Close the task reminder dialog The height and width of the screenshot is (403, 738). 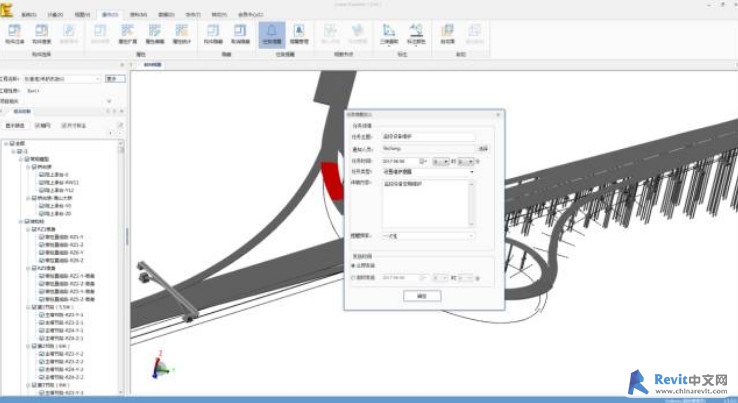pyautogui.click(x=498, y=115)
